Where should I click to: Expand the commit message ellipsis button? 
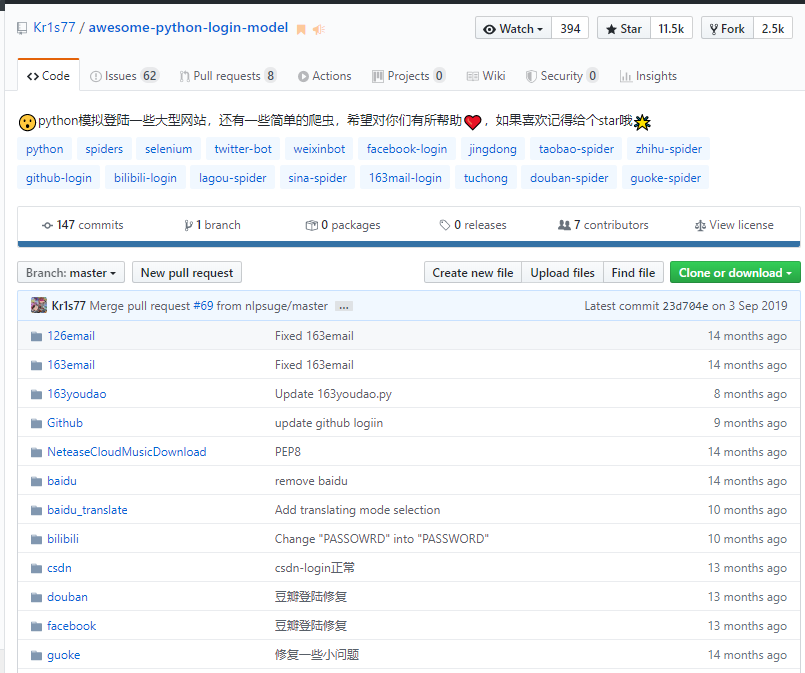344,306
